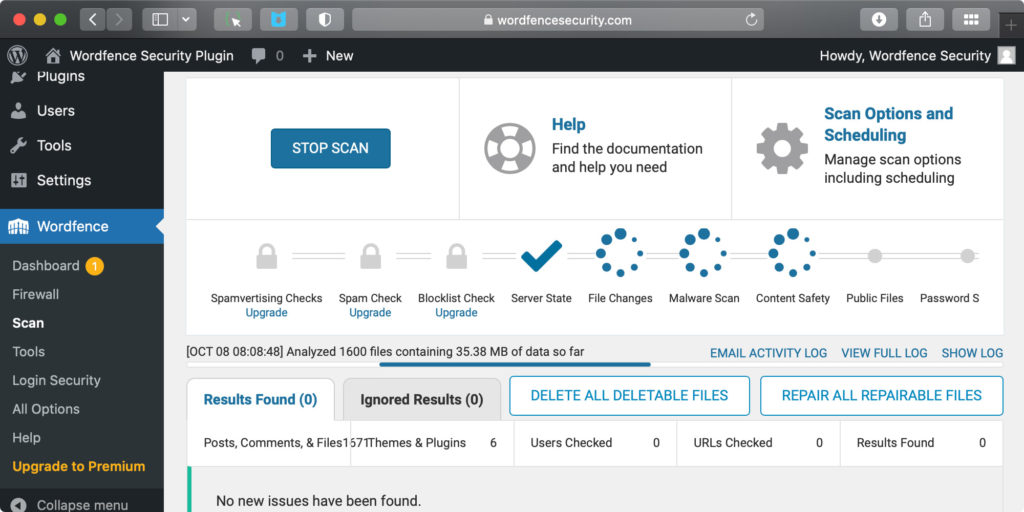
Task: Click VIEW FULL LOG
Action: (884, 353)
